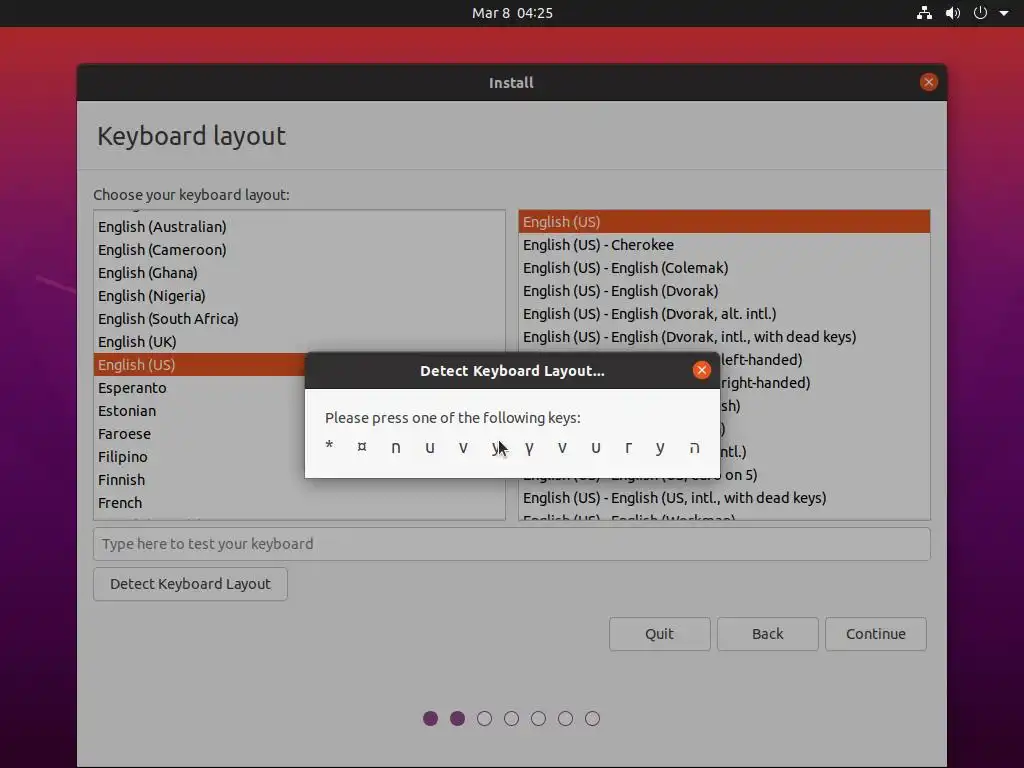This screenshot has height=768, width=1024.
Task: Select Finnish layout
Action: click(x=299, y=480)
